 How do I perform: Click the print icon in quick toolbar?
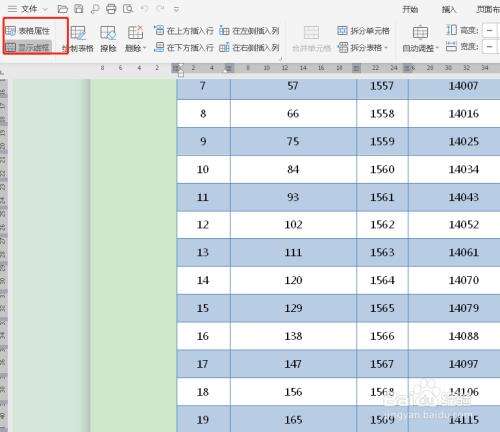tap(111, 9)
